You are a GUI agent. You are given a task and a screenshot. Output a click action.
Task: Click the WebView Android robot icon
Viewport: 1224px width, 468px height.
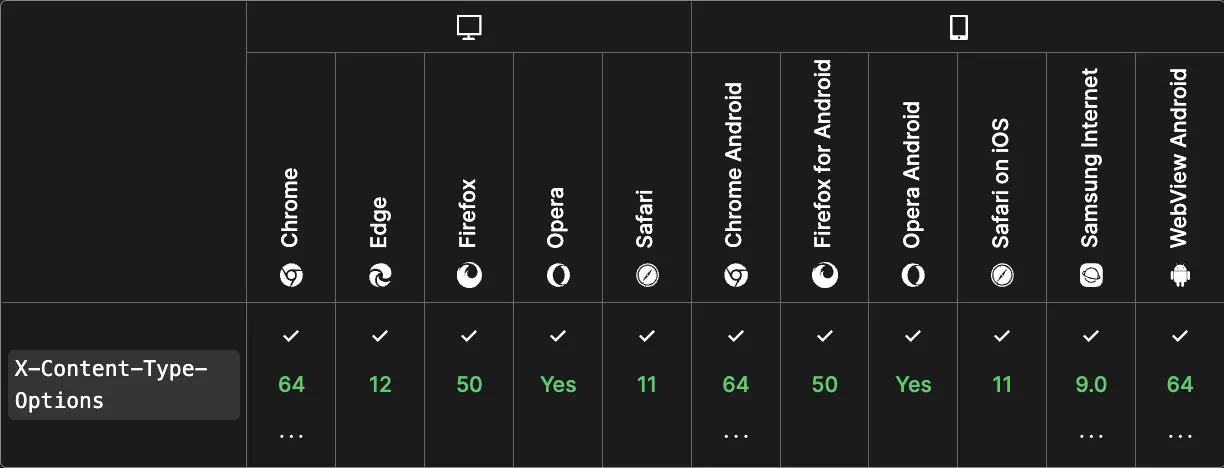(x=1180, y=275)
